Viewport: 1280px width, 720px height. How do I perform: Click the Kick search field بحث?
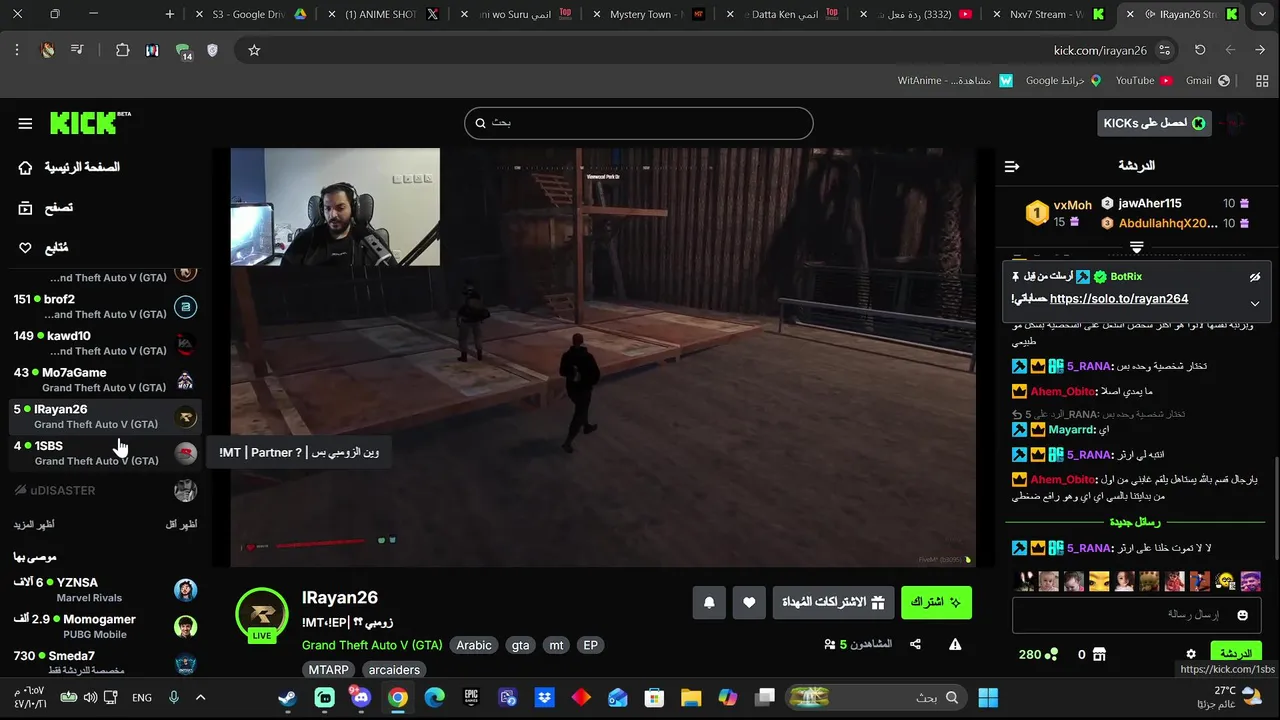(638, 123)
